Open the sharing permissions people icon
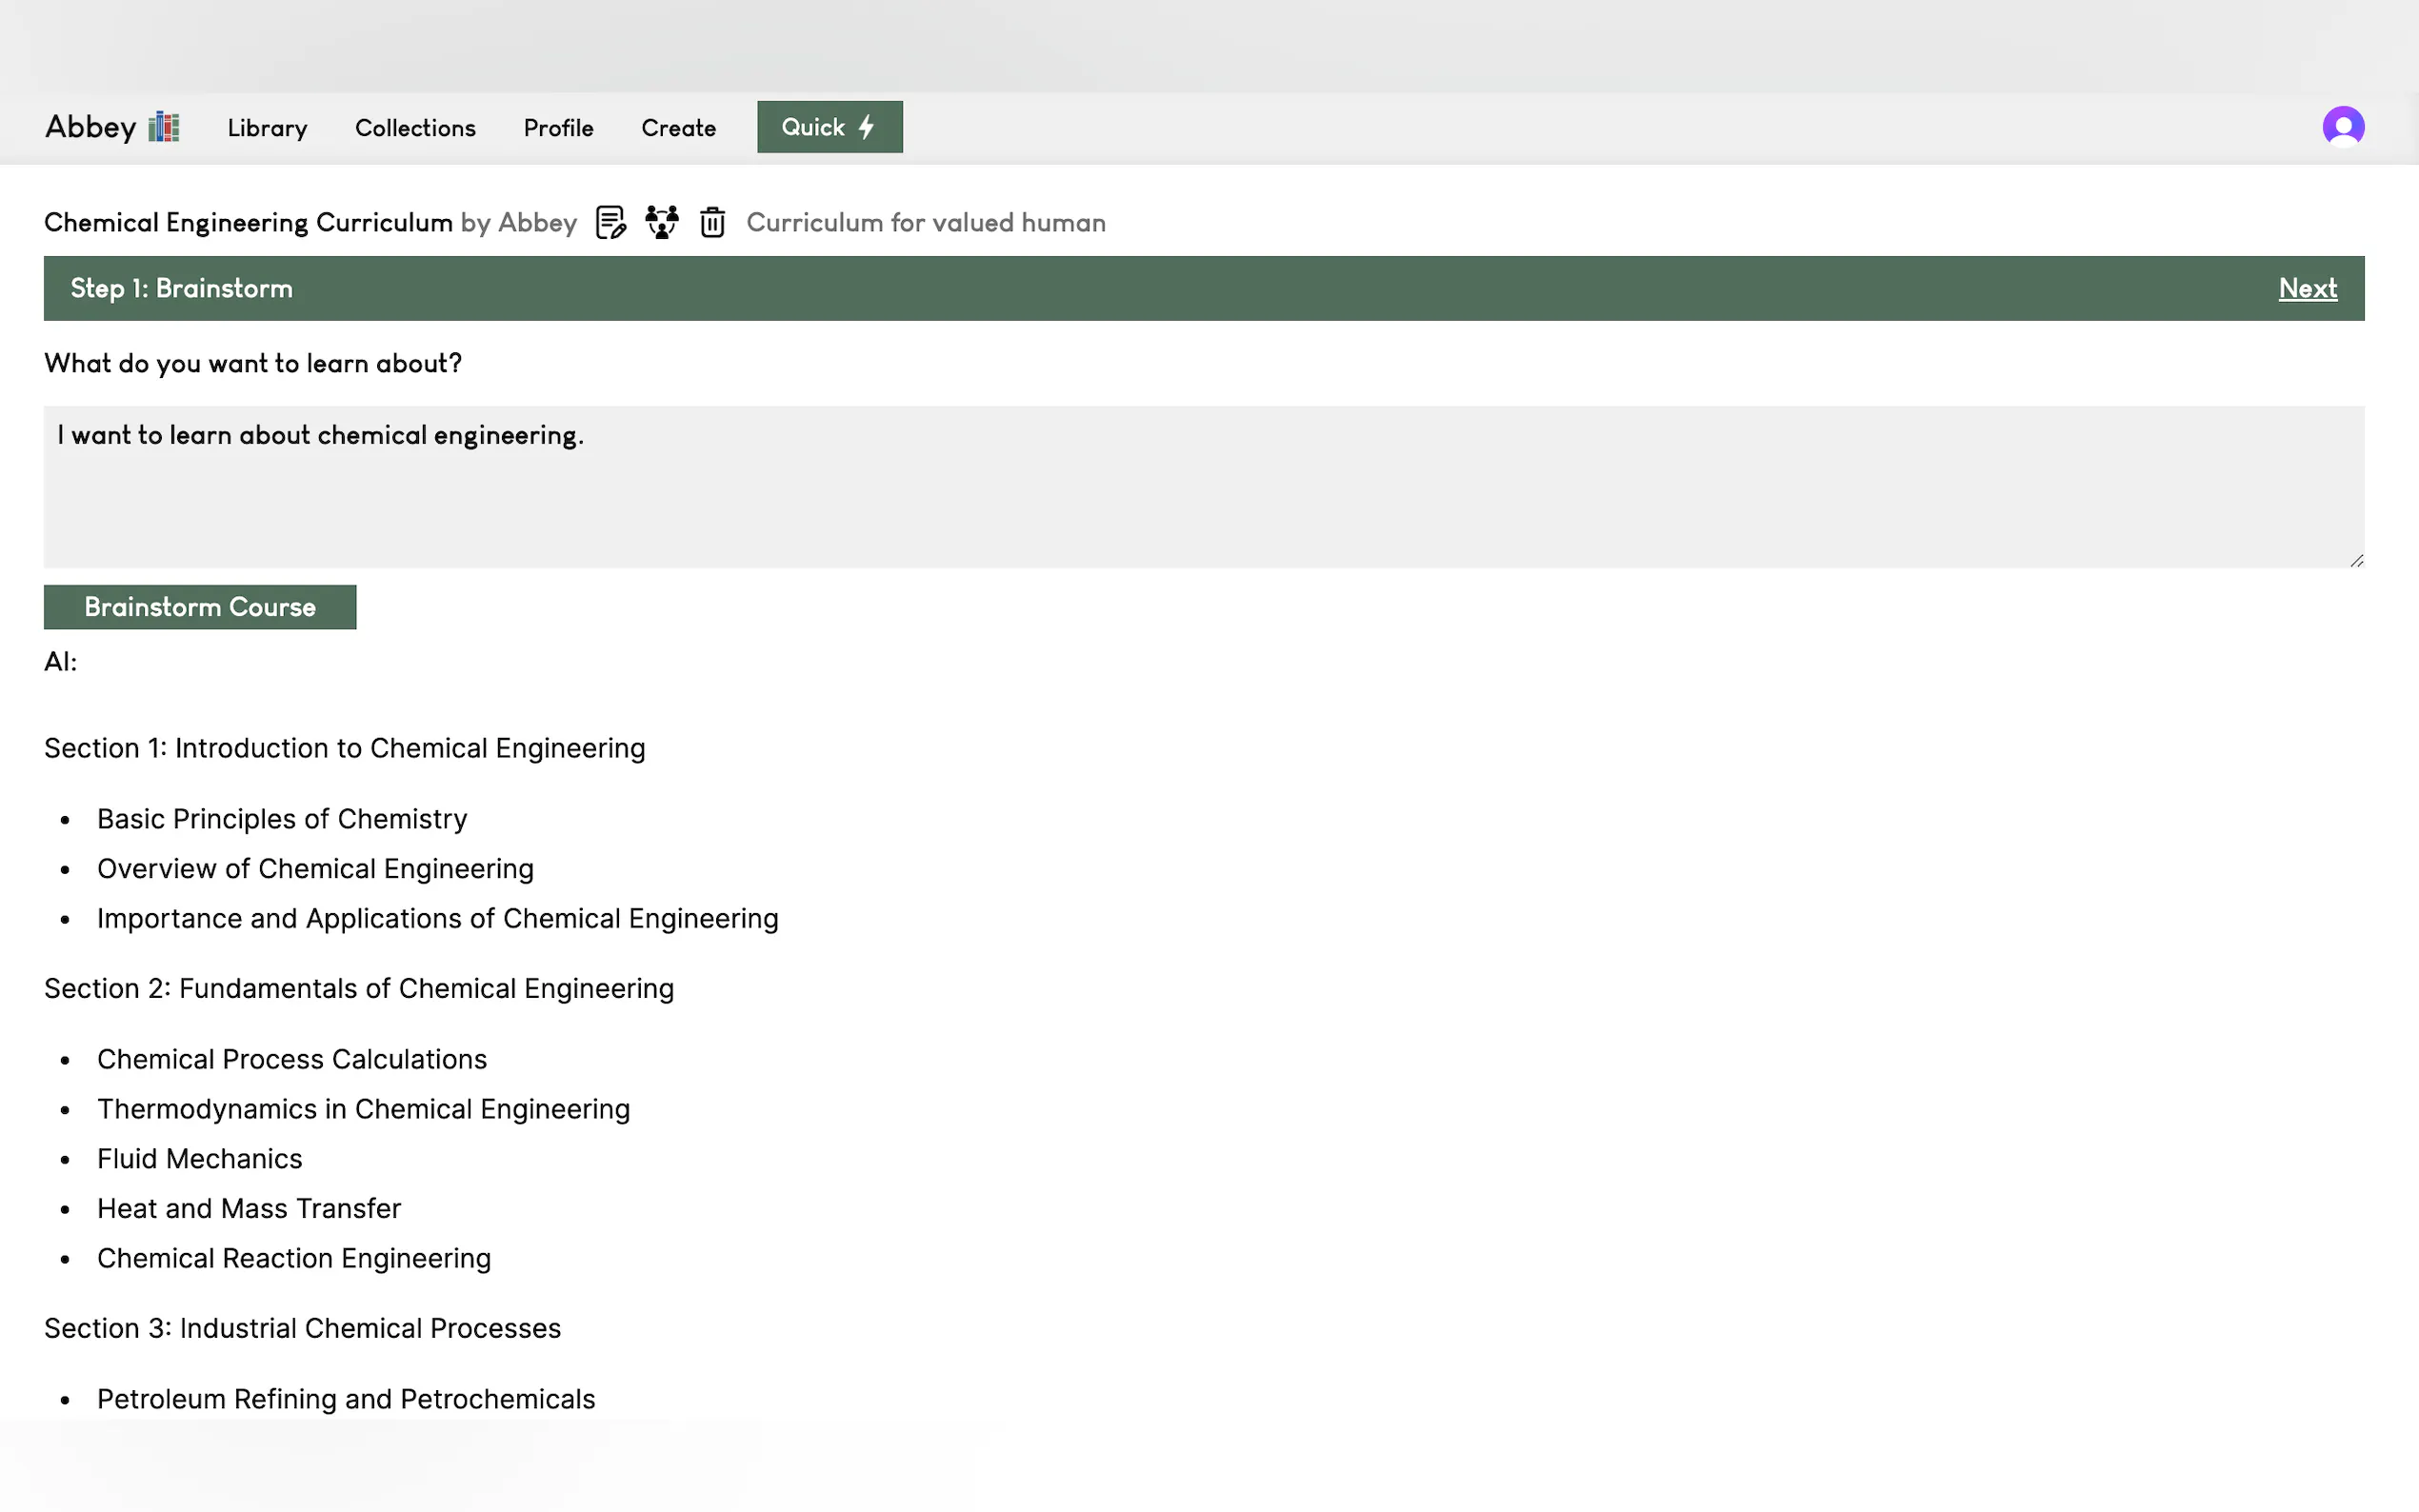The width and height of the screenshot is (2419, 1512). (661, 222)
